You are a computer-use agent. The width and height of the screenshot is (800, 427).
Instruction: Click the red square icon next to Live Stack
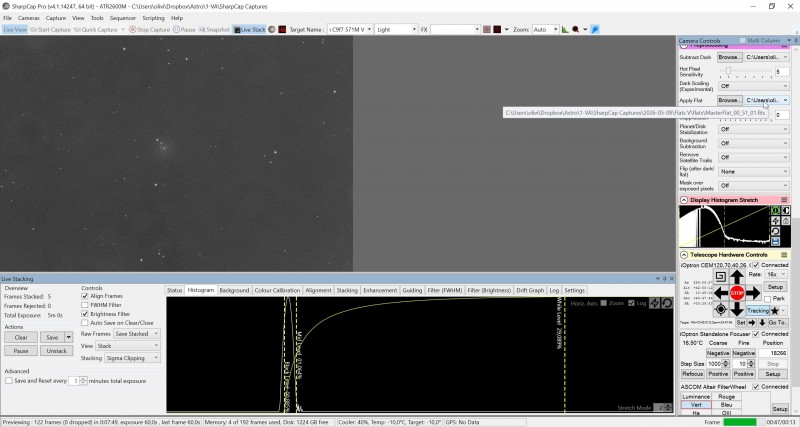pos(282,30)
